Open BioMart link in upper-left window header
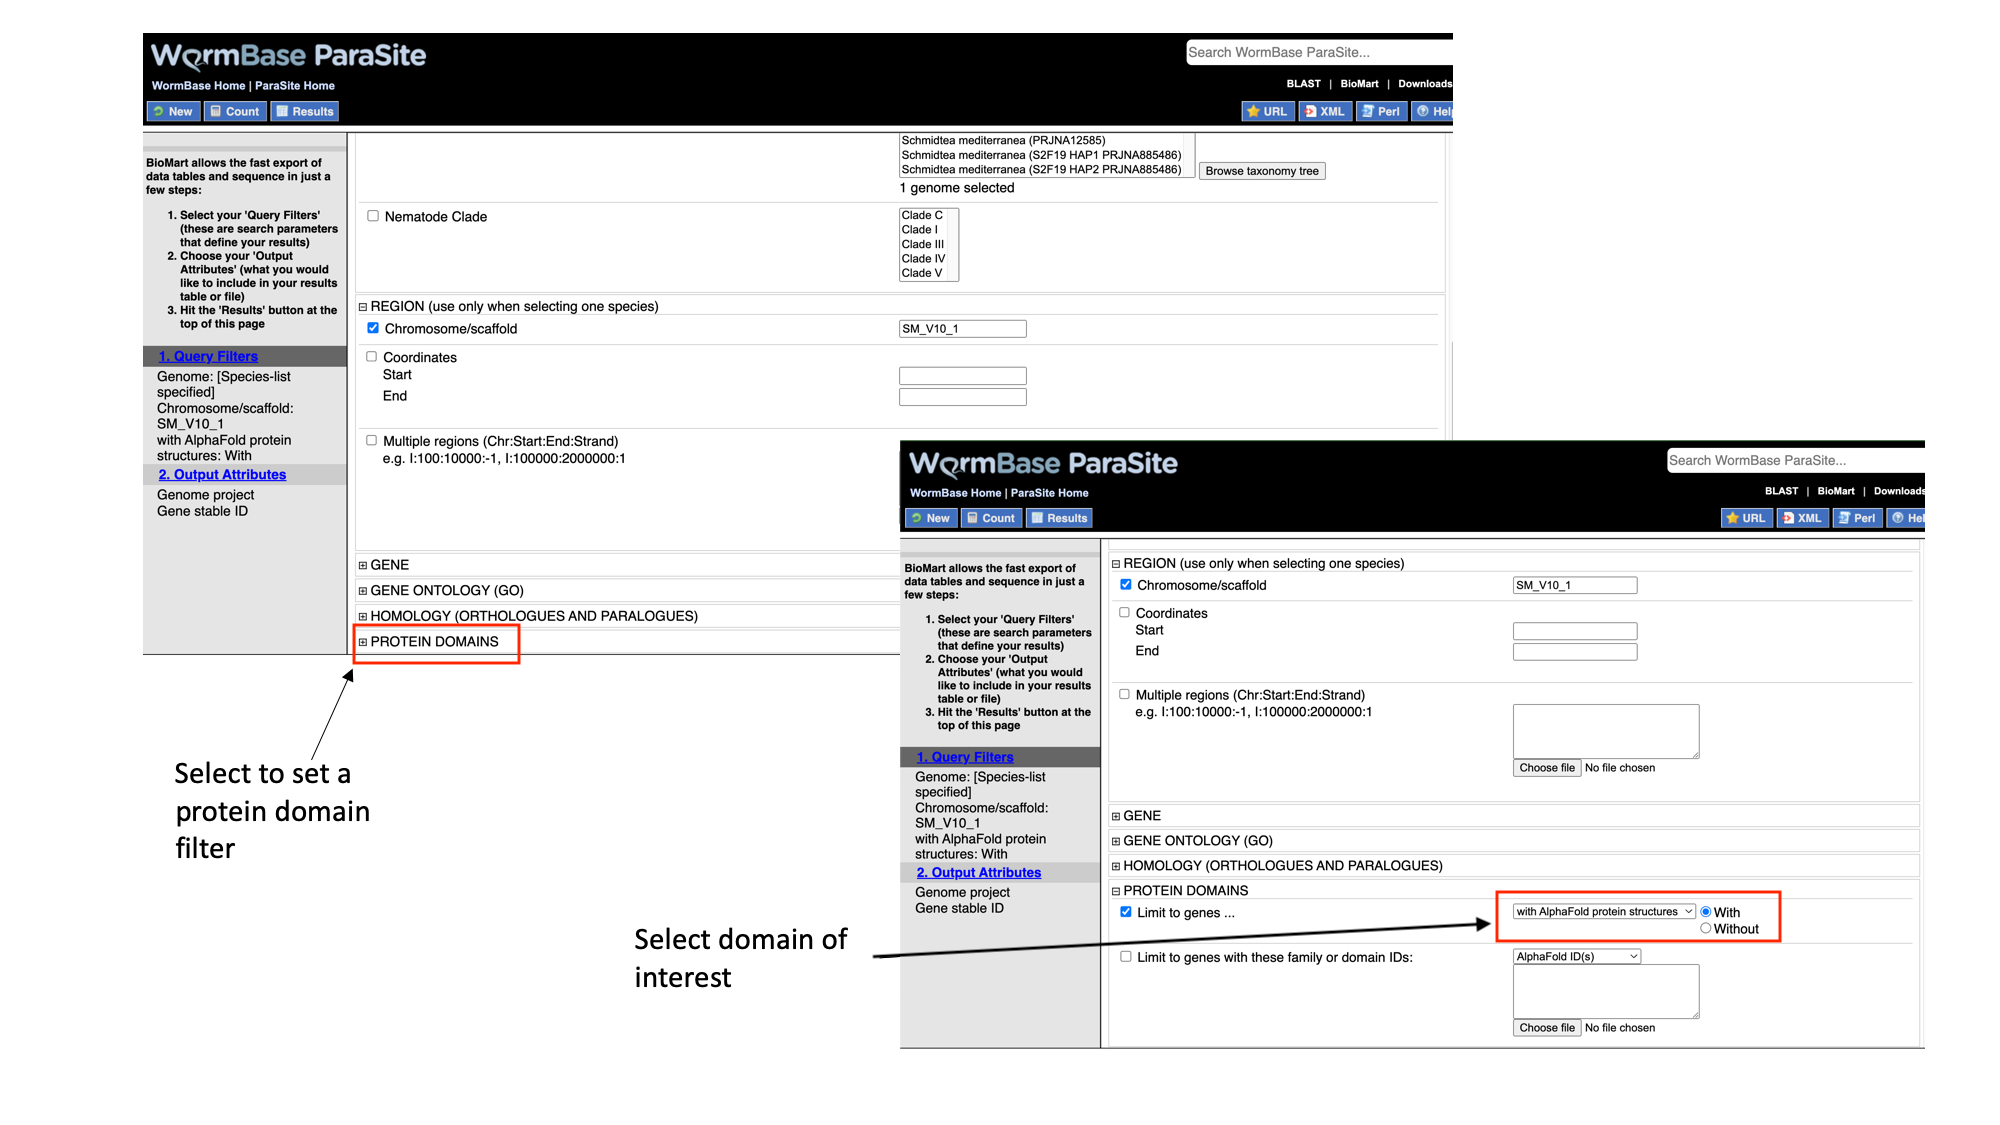 [1359, 84]
